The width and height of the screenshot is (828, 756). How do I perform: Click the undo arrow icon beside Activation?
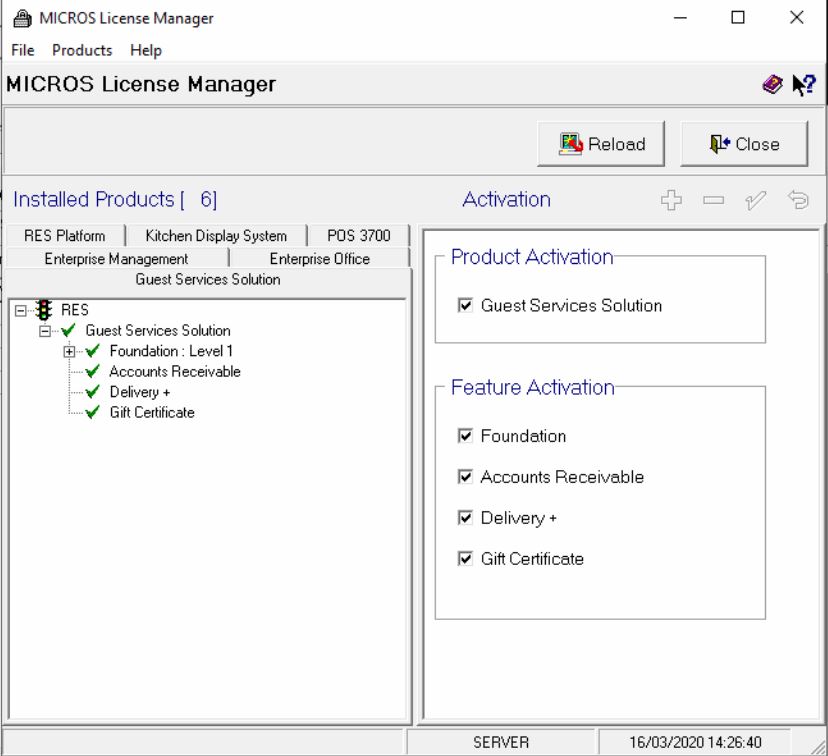798,200
